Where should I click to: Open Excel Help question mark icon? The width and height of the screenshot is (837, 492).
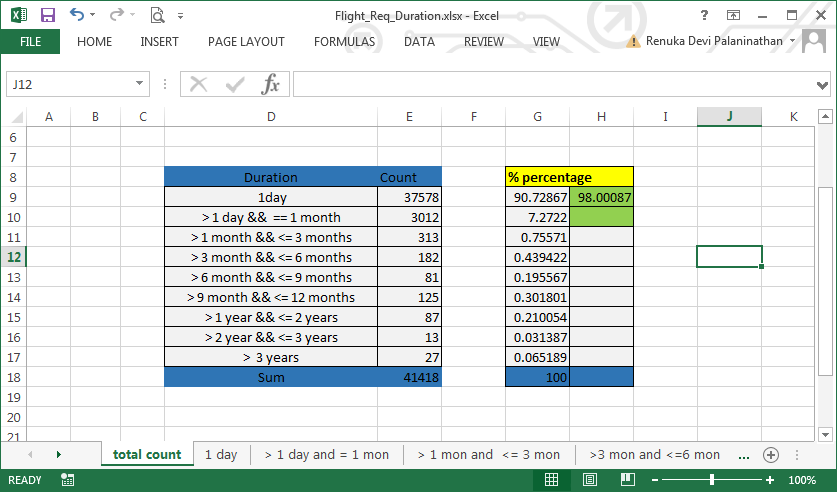tap(705, 15)
